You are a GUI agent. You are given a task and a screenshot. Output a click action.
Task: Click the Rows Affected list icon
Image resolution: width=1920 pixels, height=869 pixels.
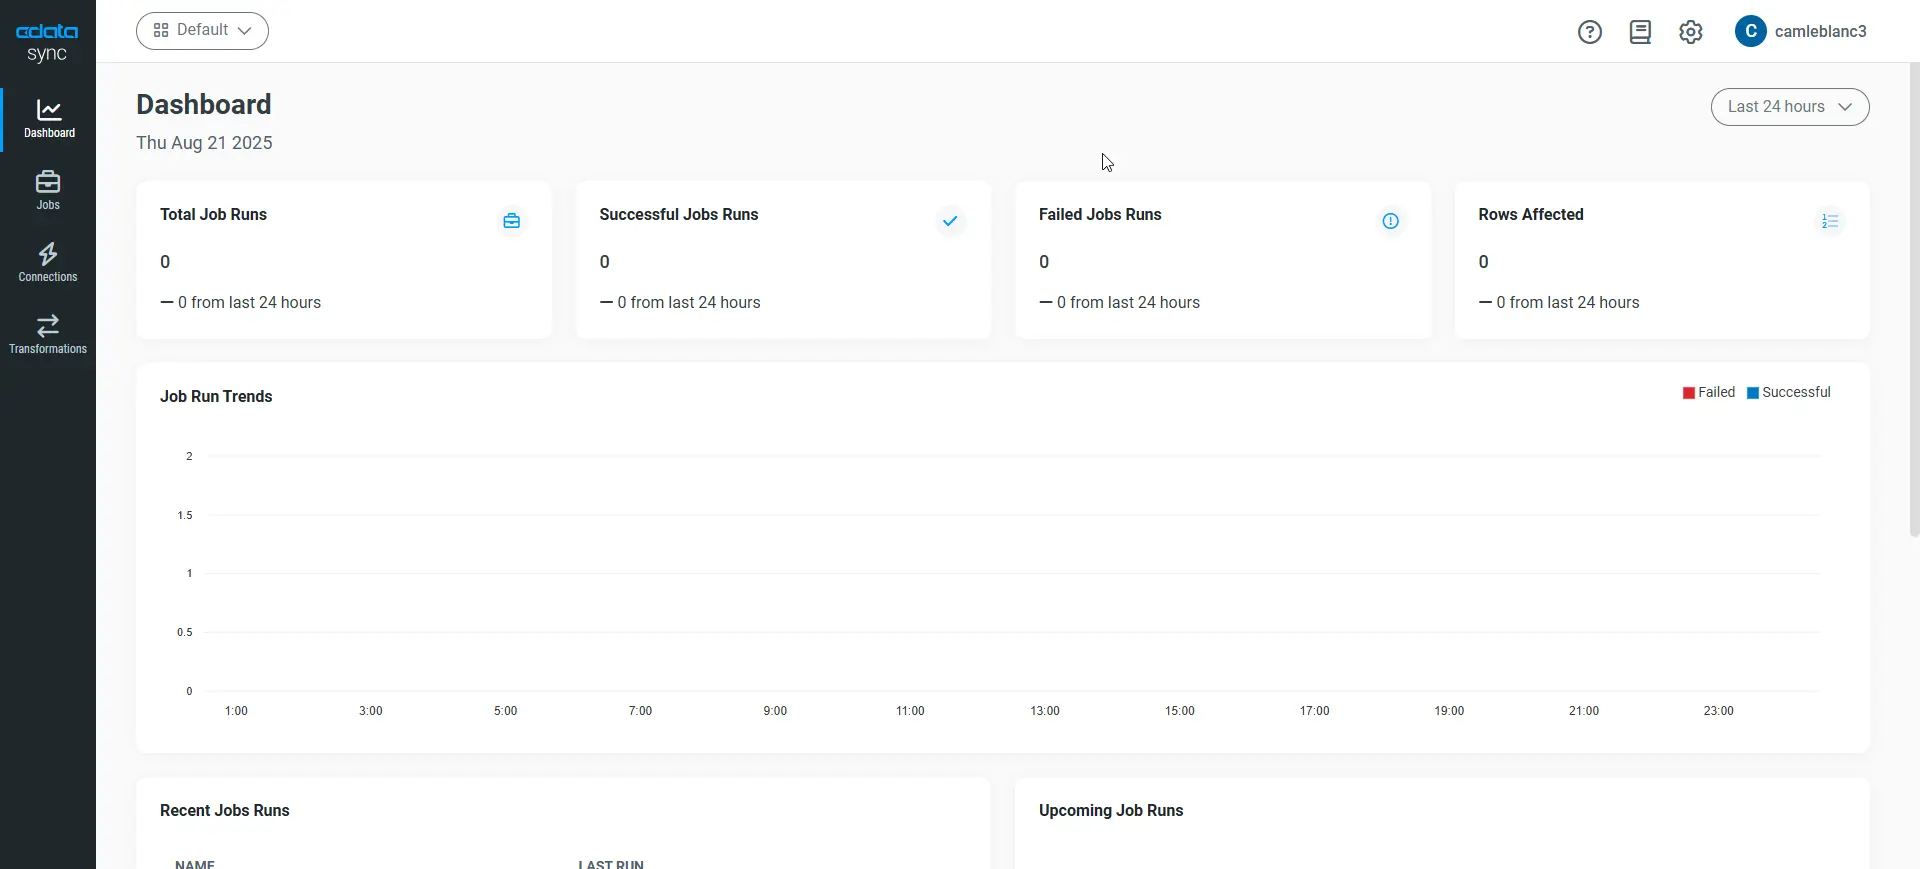click(1829, 221)
